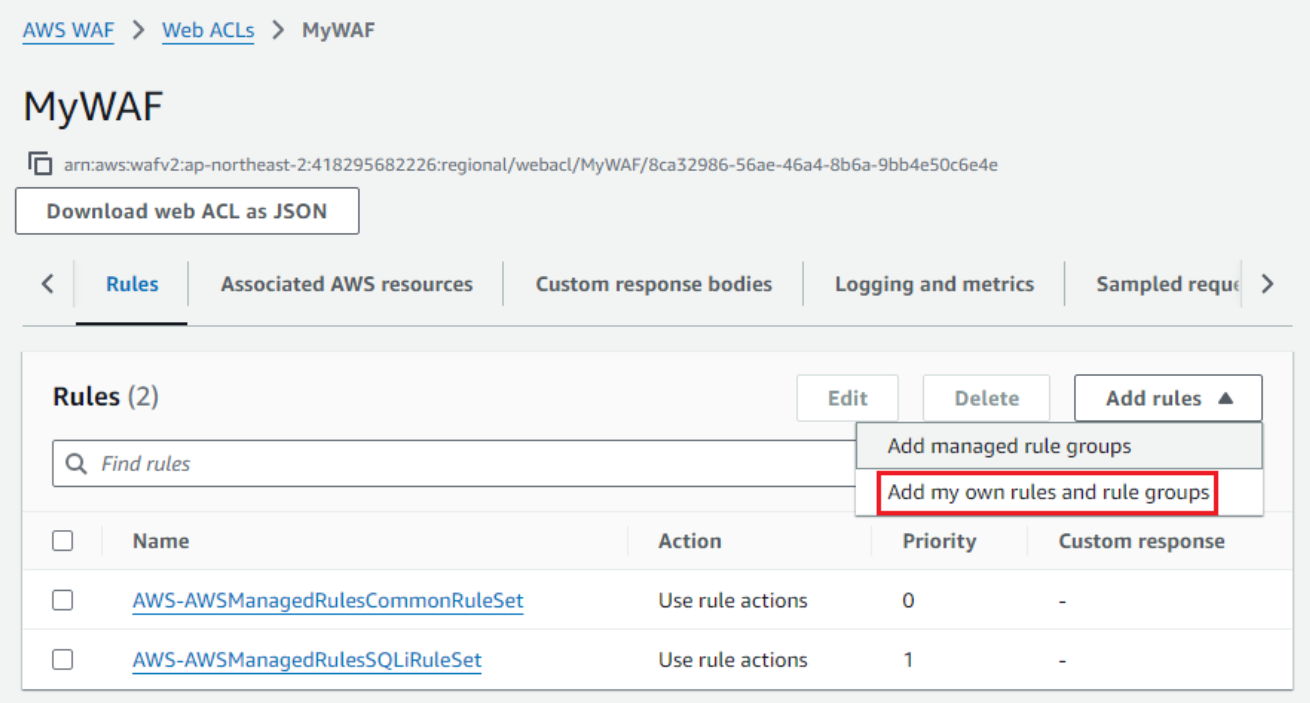Click the MyWAF page heading
This screenshot has height=703, width=1310.
point(93,107)
